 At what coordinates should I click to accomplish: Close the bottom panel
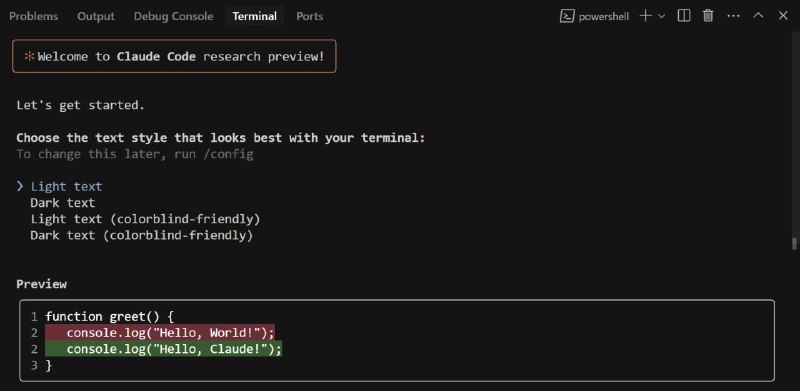783,16
